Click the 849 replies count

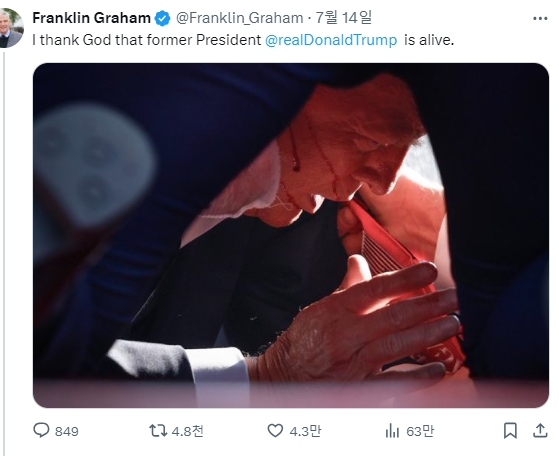pyautogui.click(x=67, y=431)
